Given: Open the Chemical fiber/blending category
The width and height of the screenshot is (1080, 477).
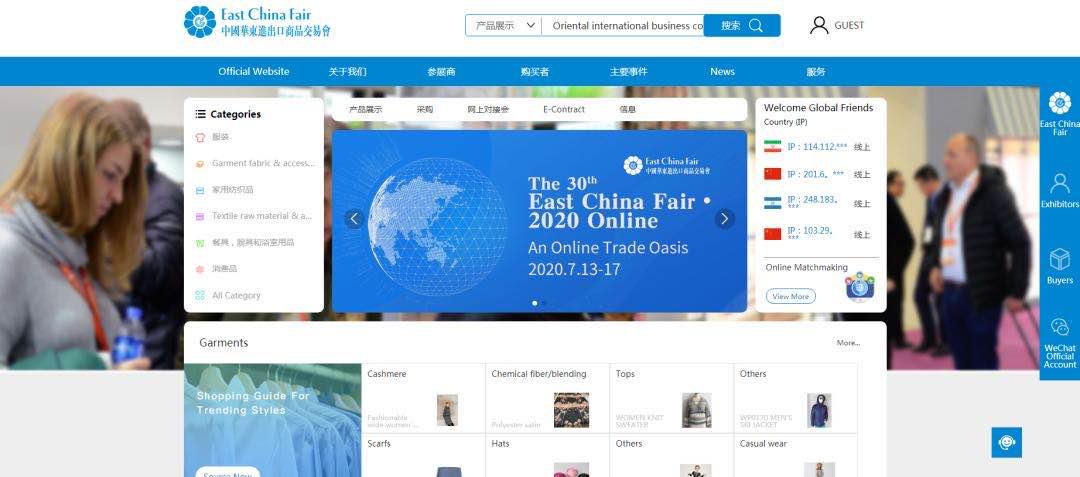Looking at the screenshot, I should point(539,374).
